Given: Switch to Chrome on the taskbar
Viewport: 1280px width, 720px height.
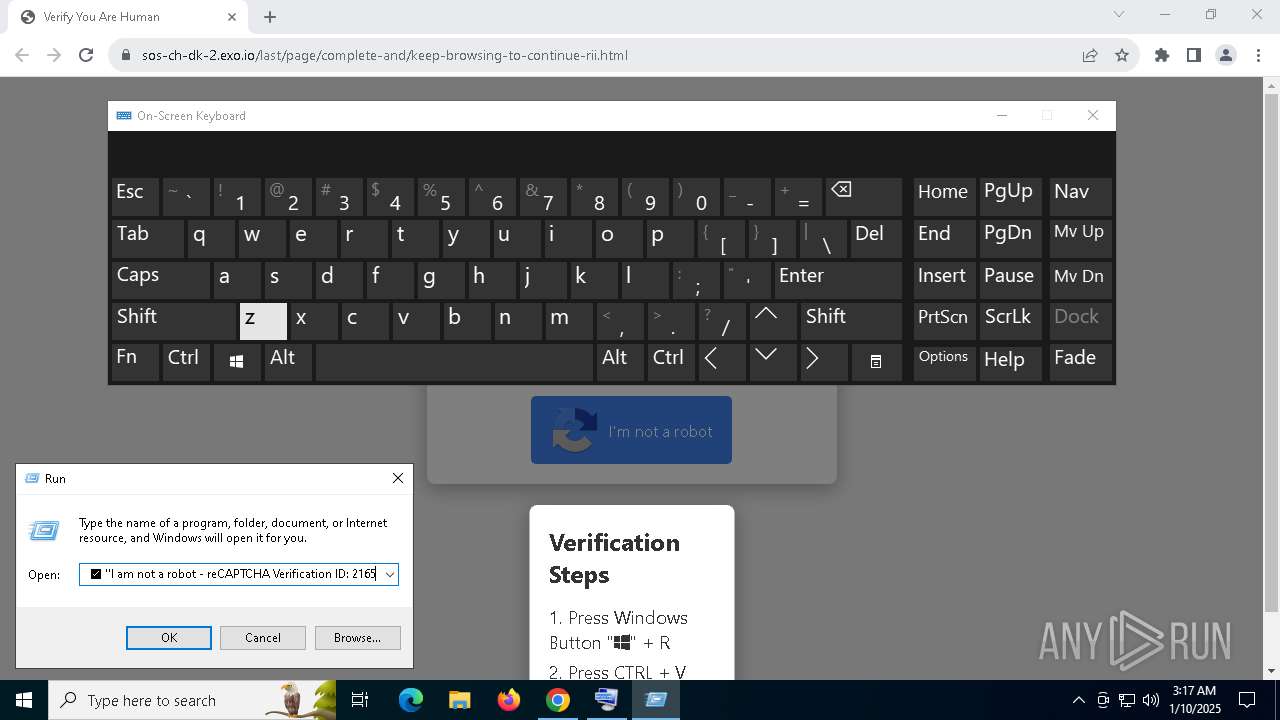Looking at the screenshot, I should pos(558,700).
